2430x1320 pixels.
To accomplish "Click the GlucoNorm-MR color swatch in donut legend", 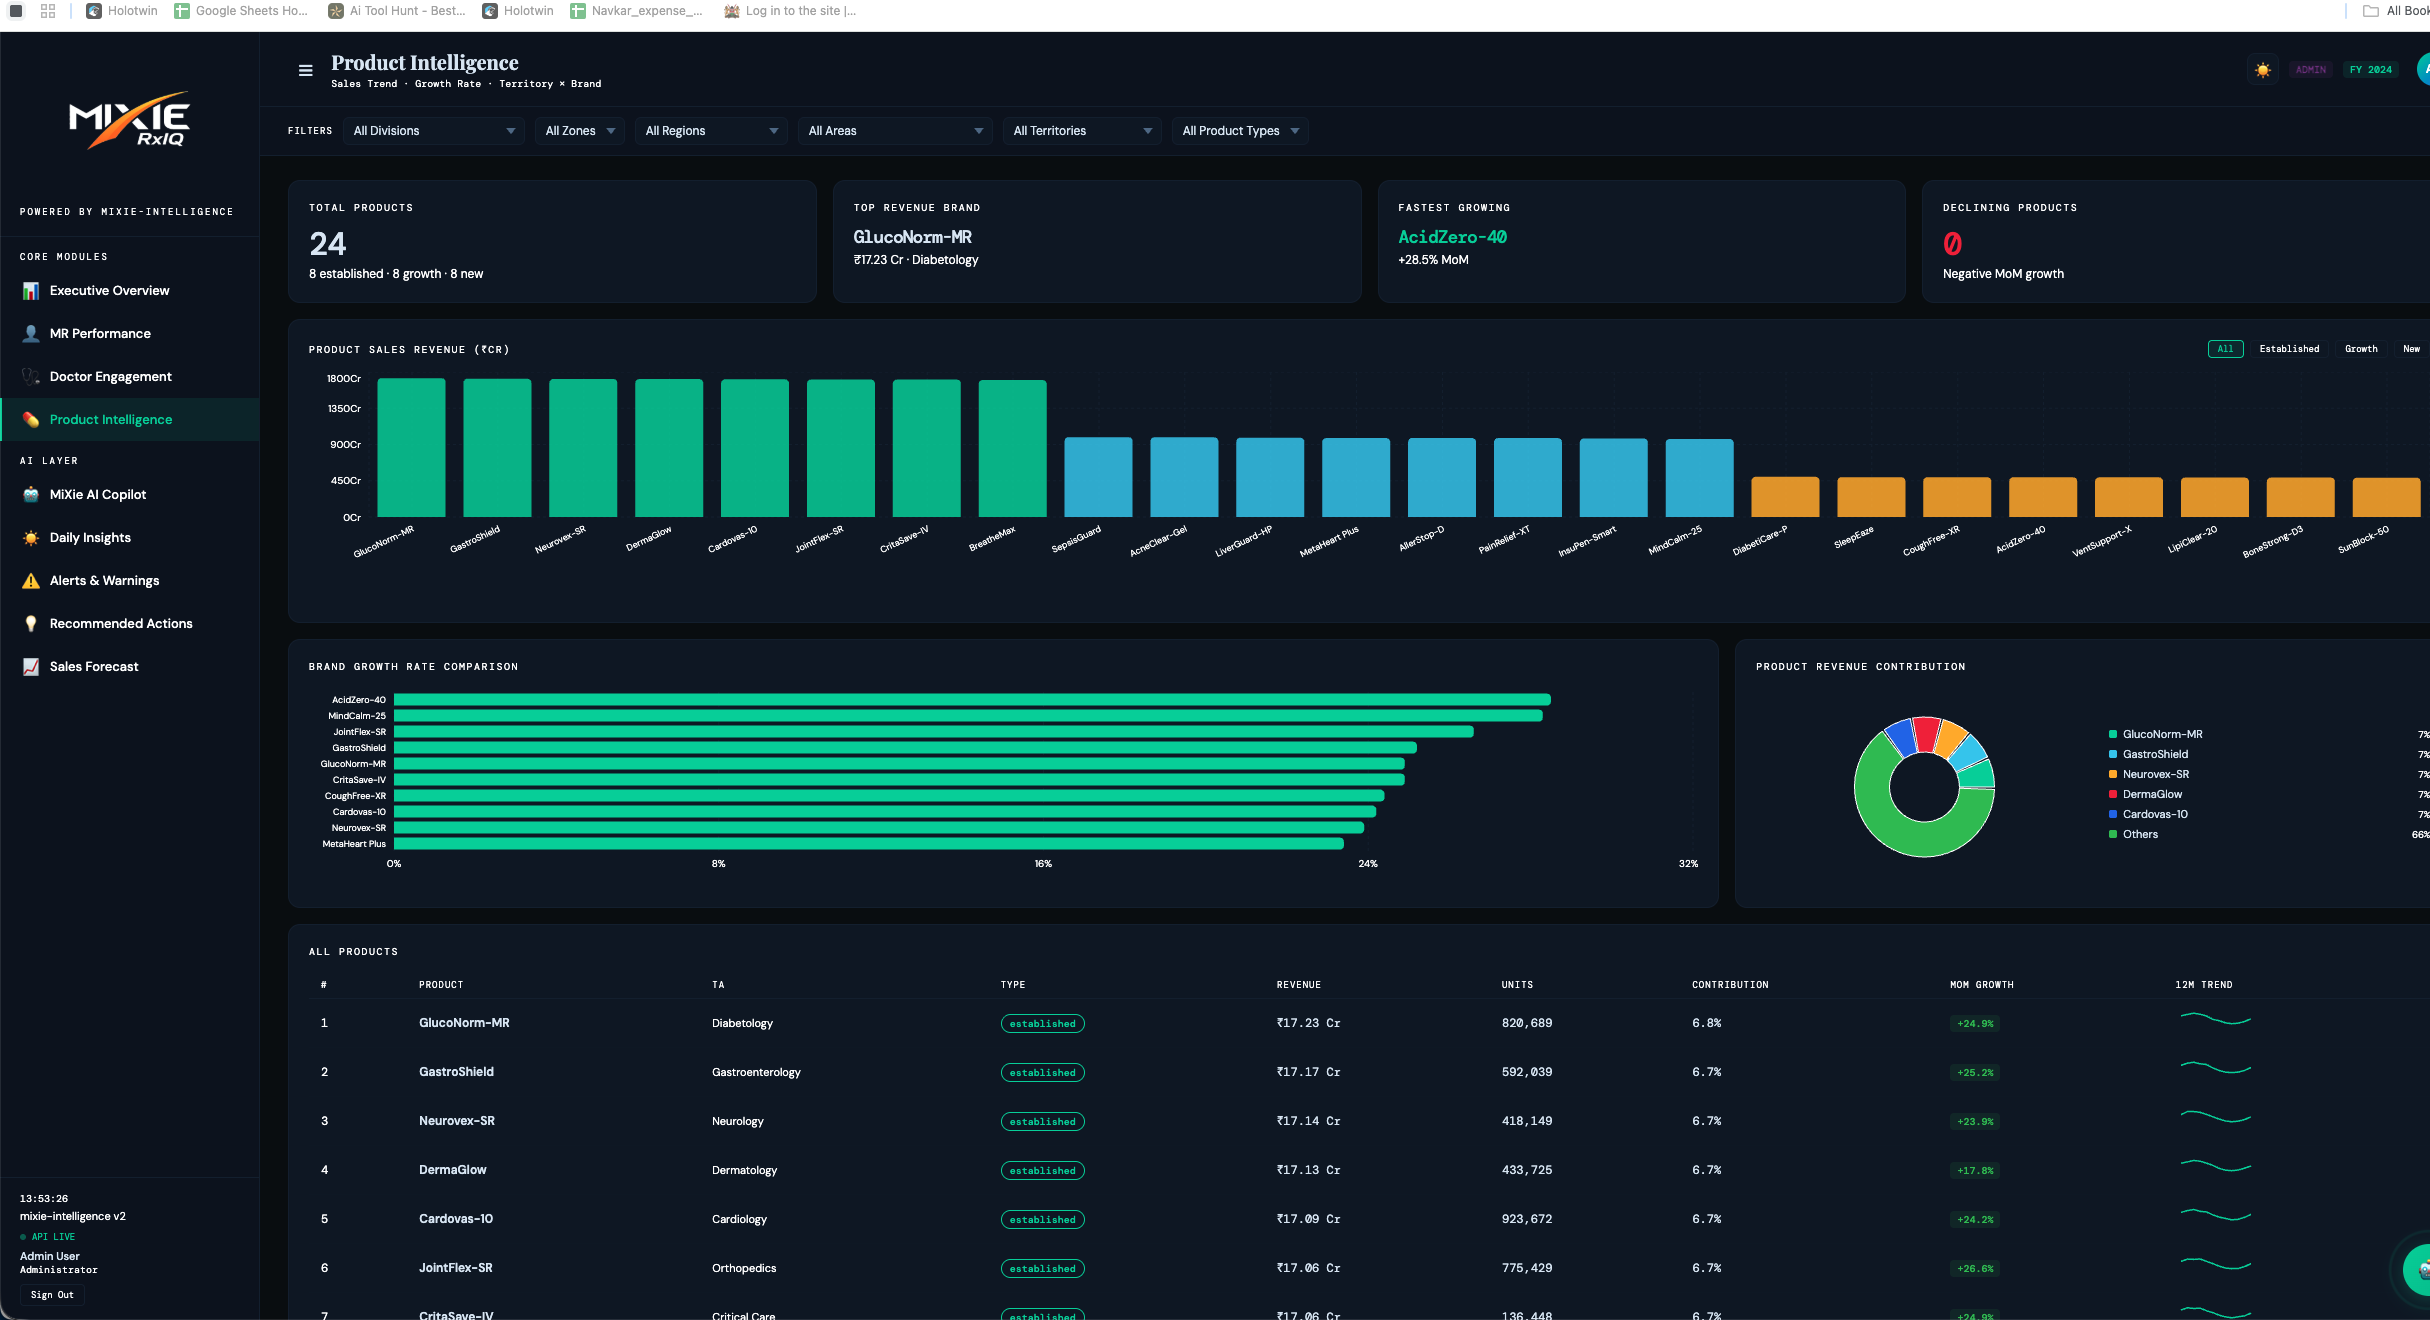I will (x=2112, y=733).
